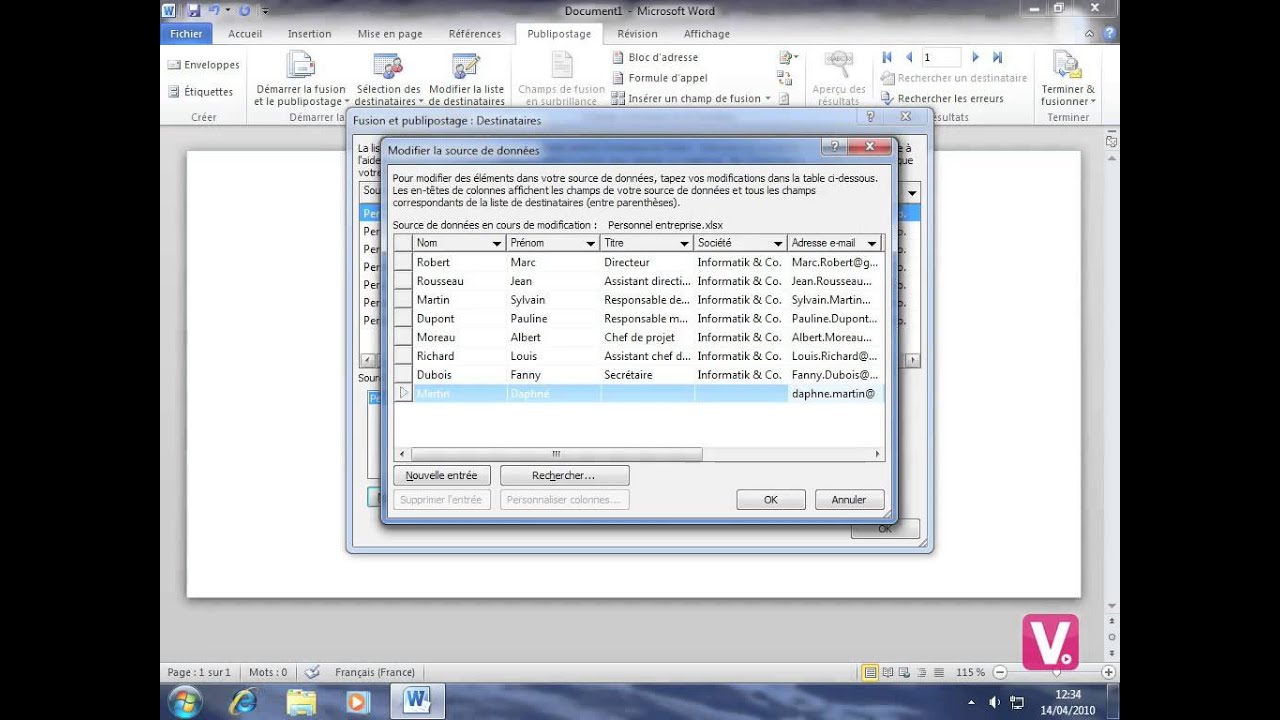Click the Daphné cell in the last row
The width and height of the screenshot is (1280, 720).
click(x=553, y=394)
